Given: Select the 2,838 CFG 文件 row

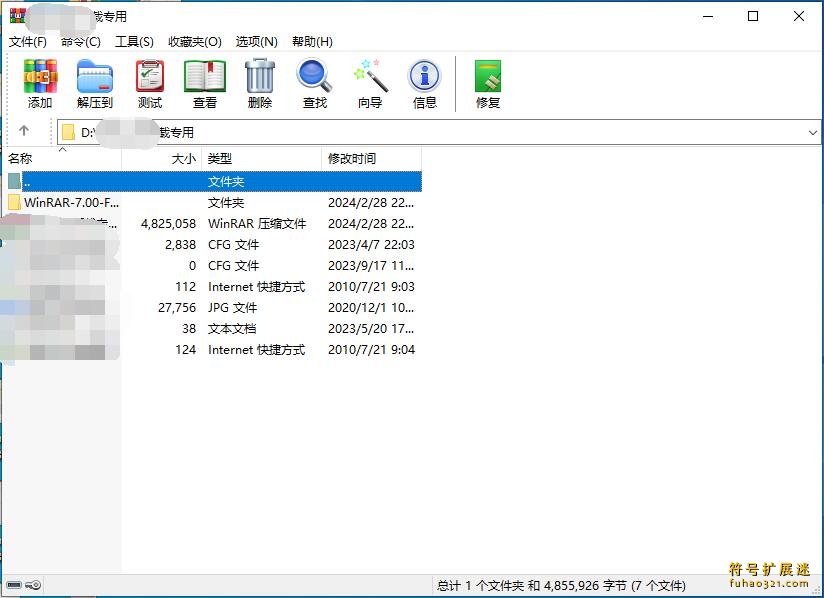Looking at the screenshot, I should [214, 244].
